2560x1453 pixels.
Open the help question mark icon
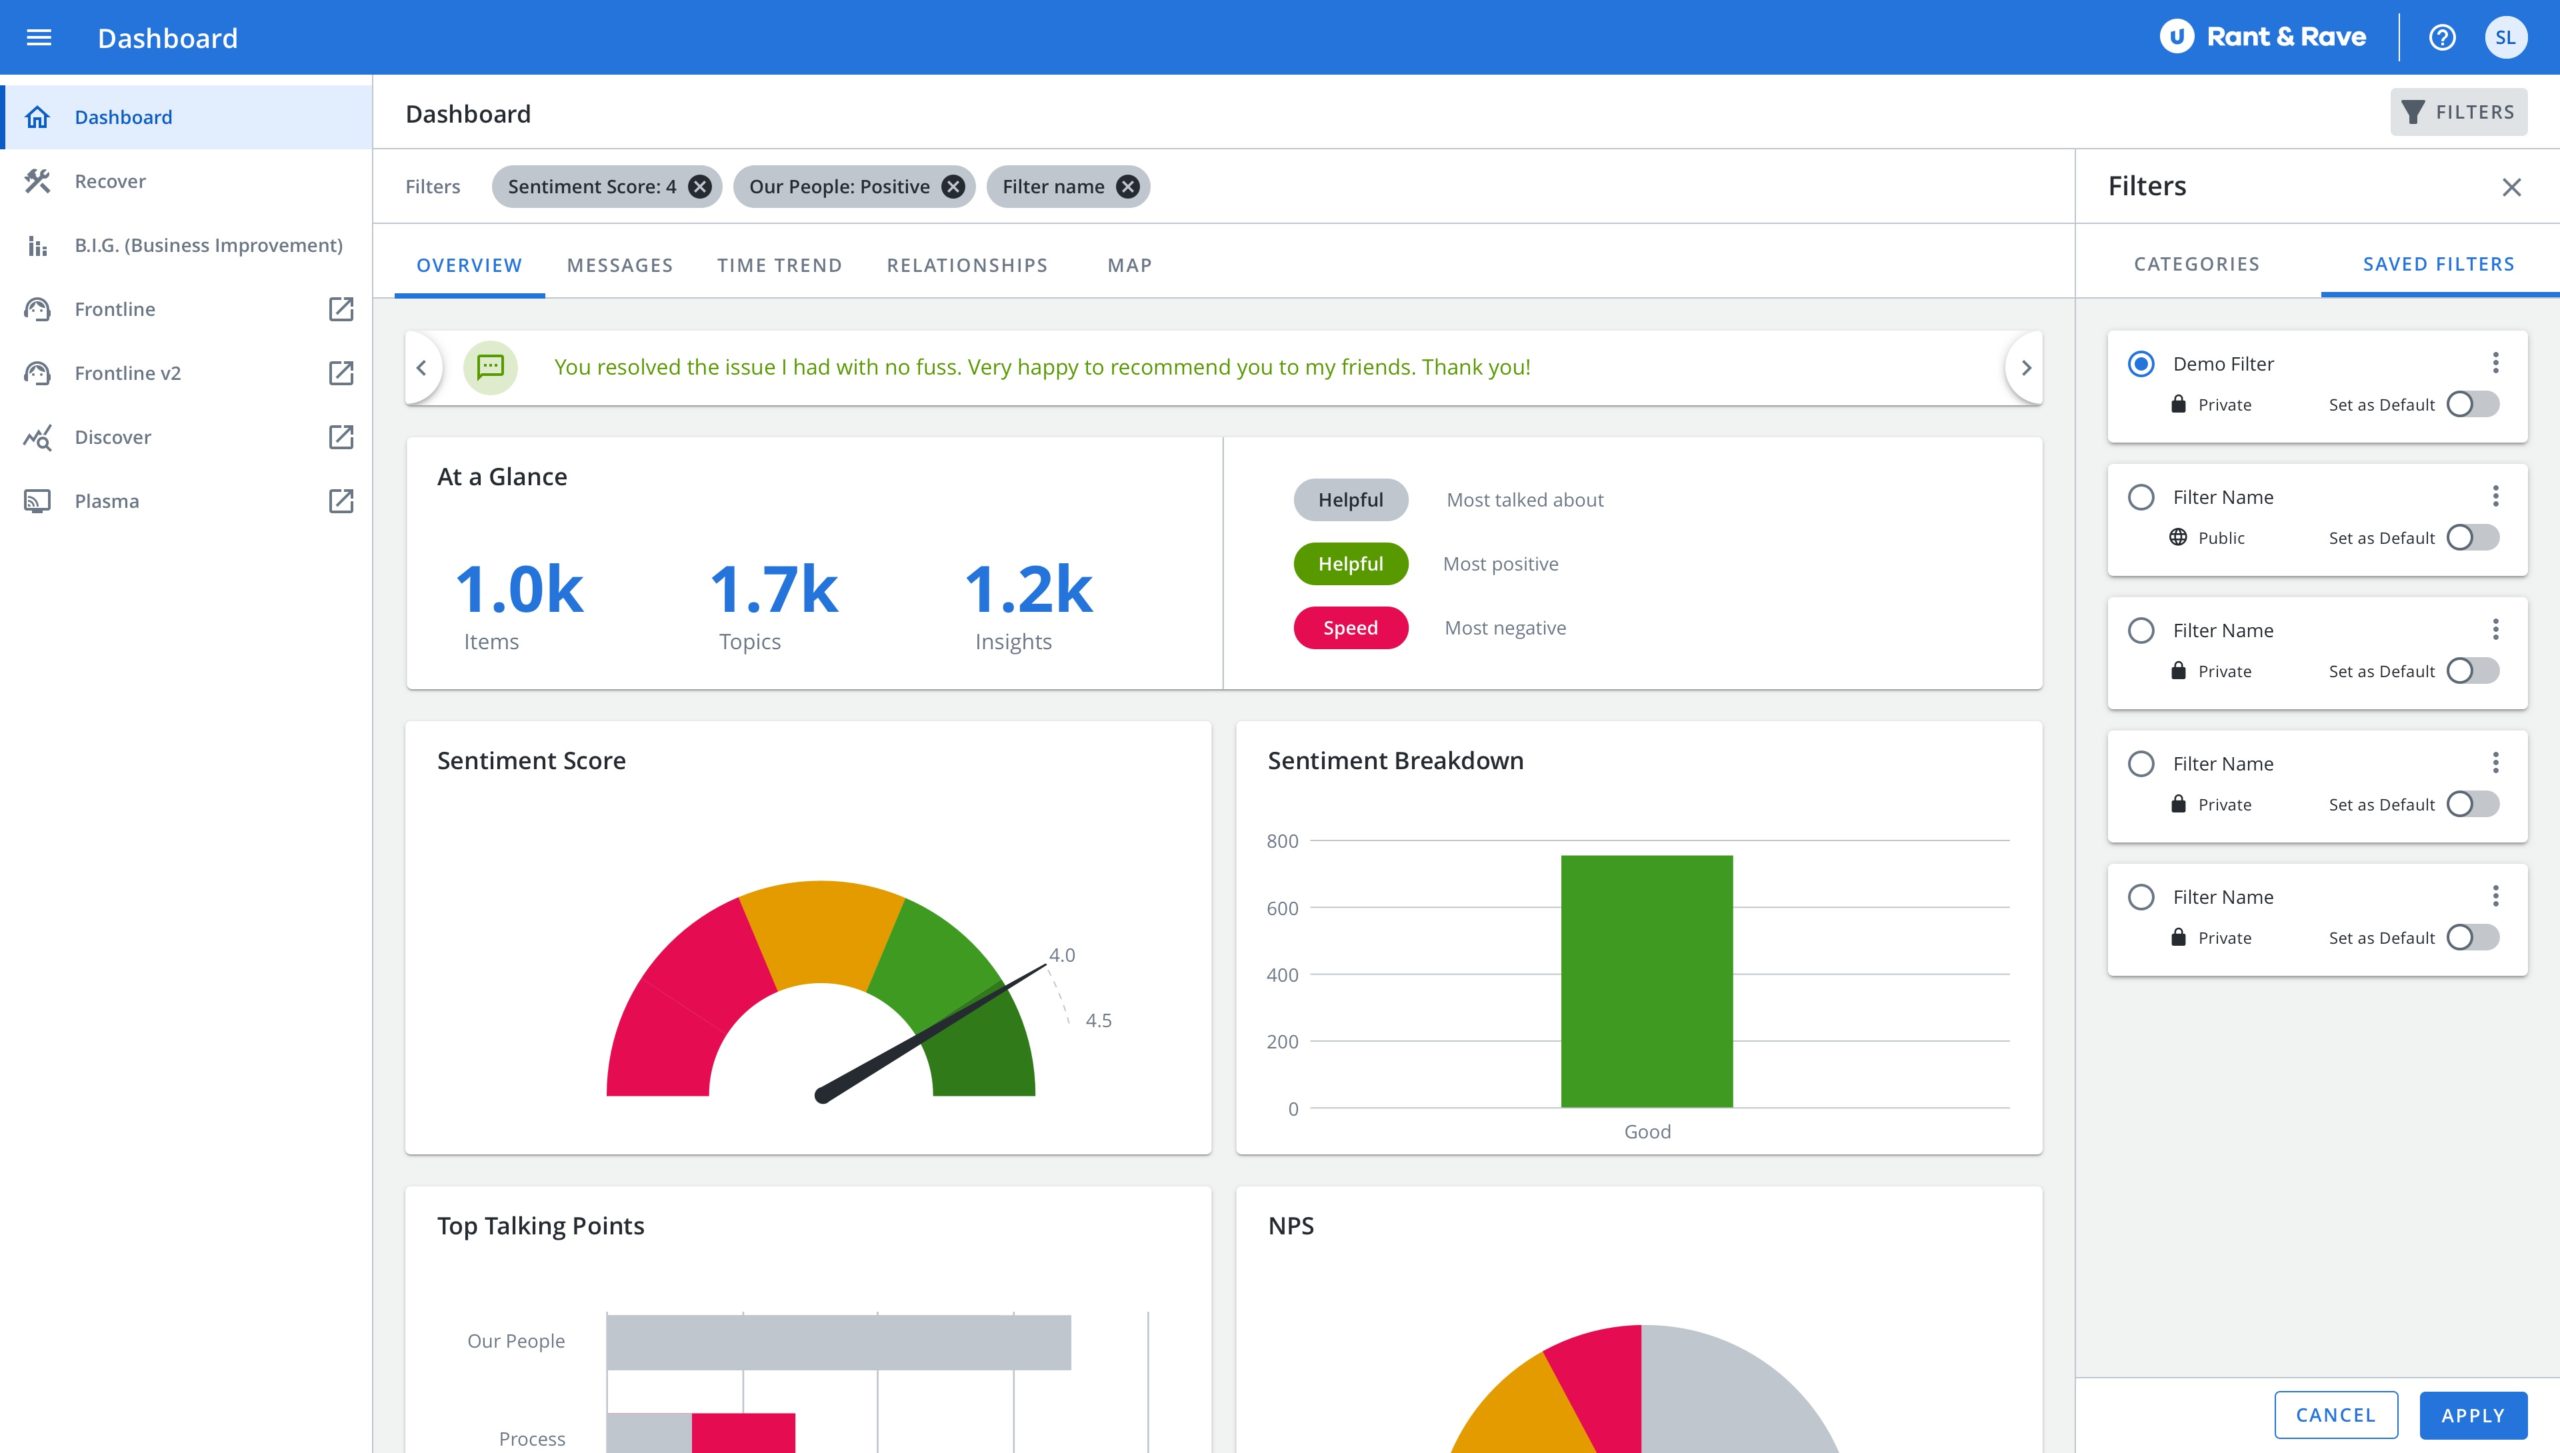[2442, 37]
